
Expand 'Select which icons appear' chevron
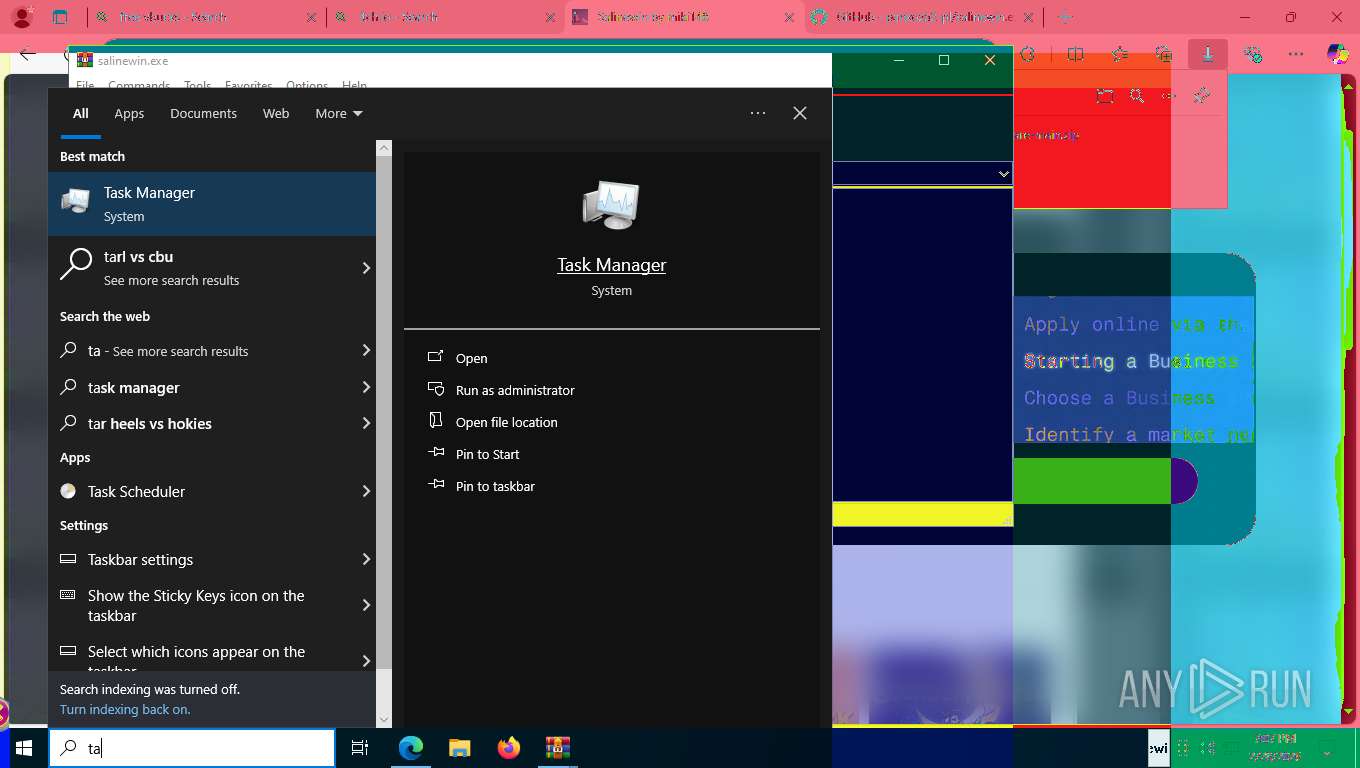(366, 661)
